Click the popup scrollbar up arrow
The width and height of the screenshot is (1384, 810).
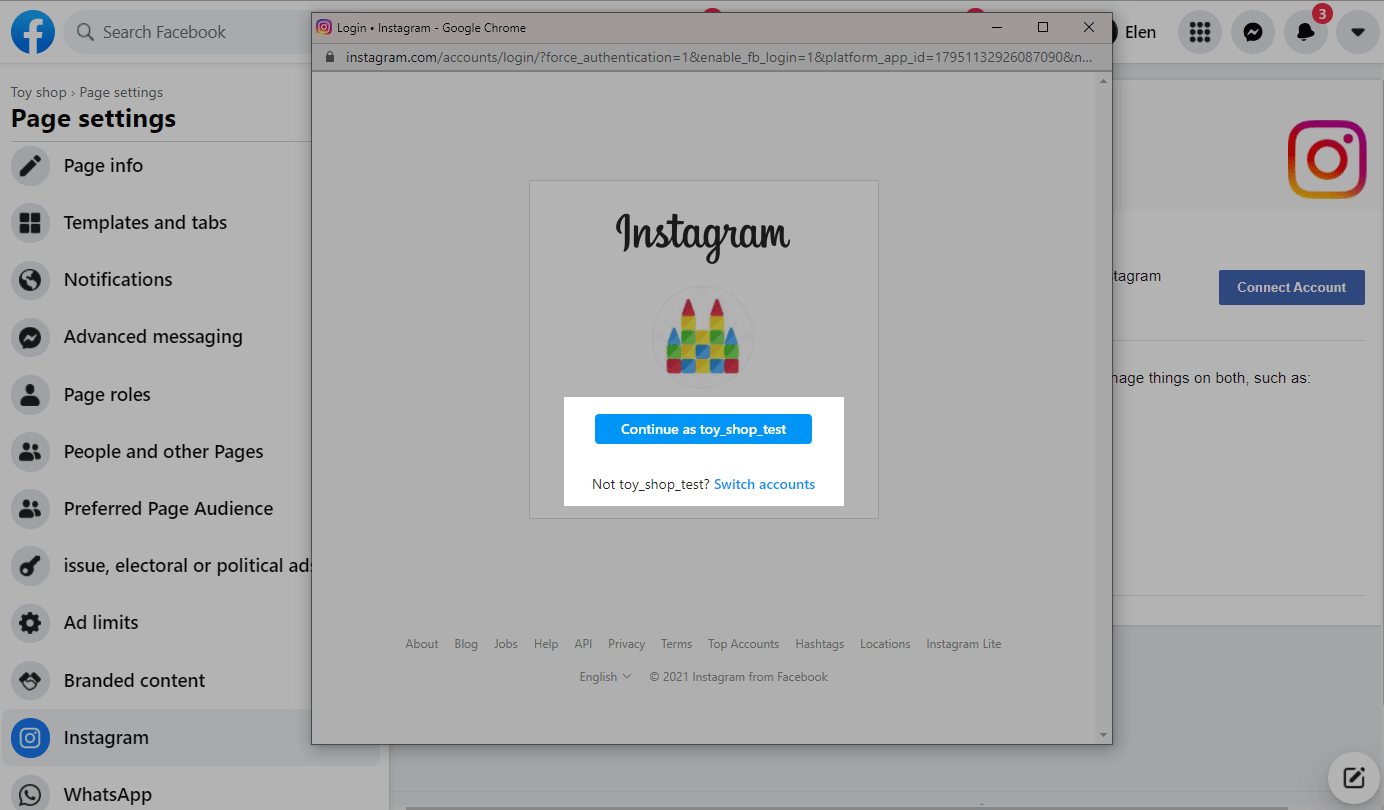pos(1104,80)
